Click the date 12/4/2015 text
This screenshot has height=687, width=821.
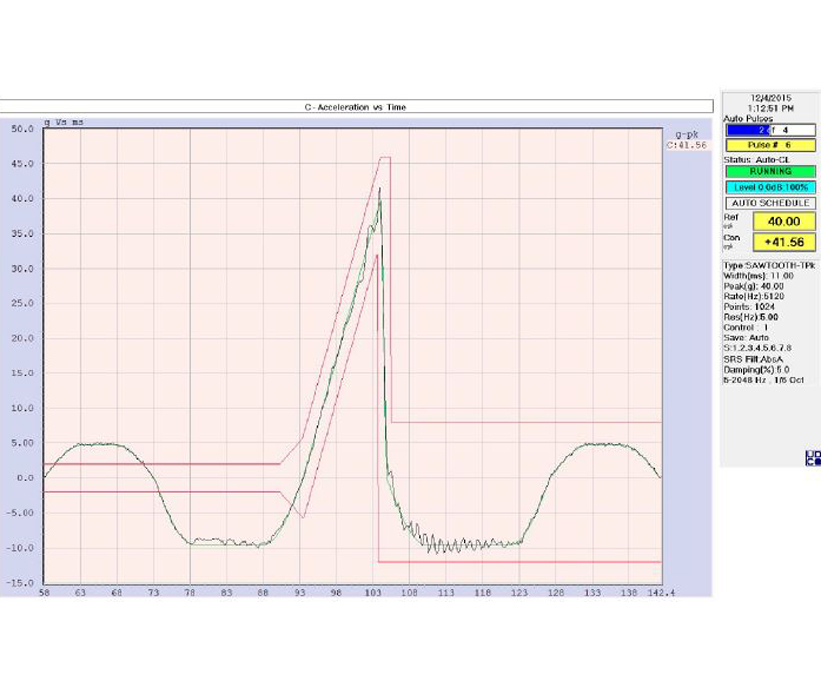pos(771,98)
